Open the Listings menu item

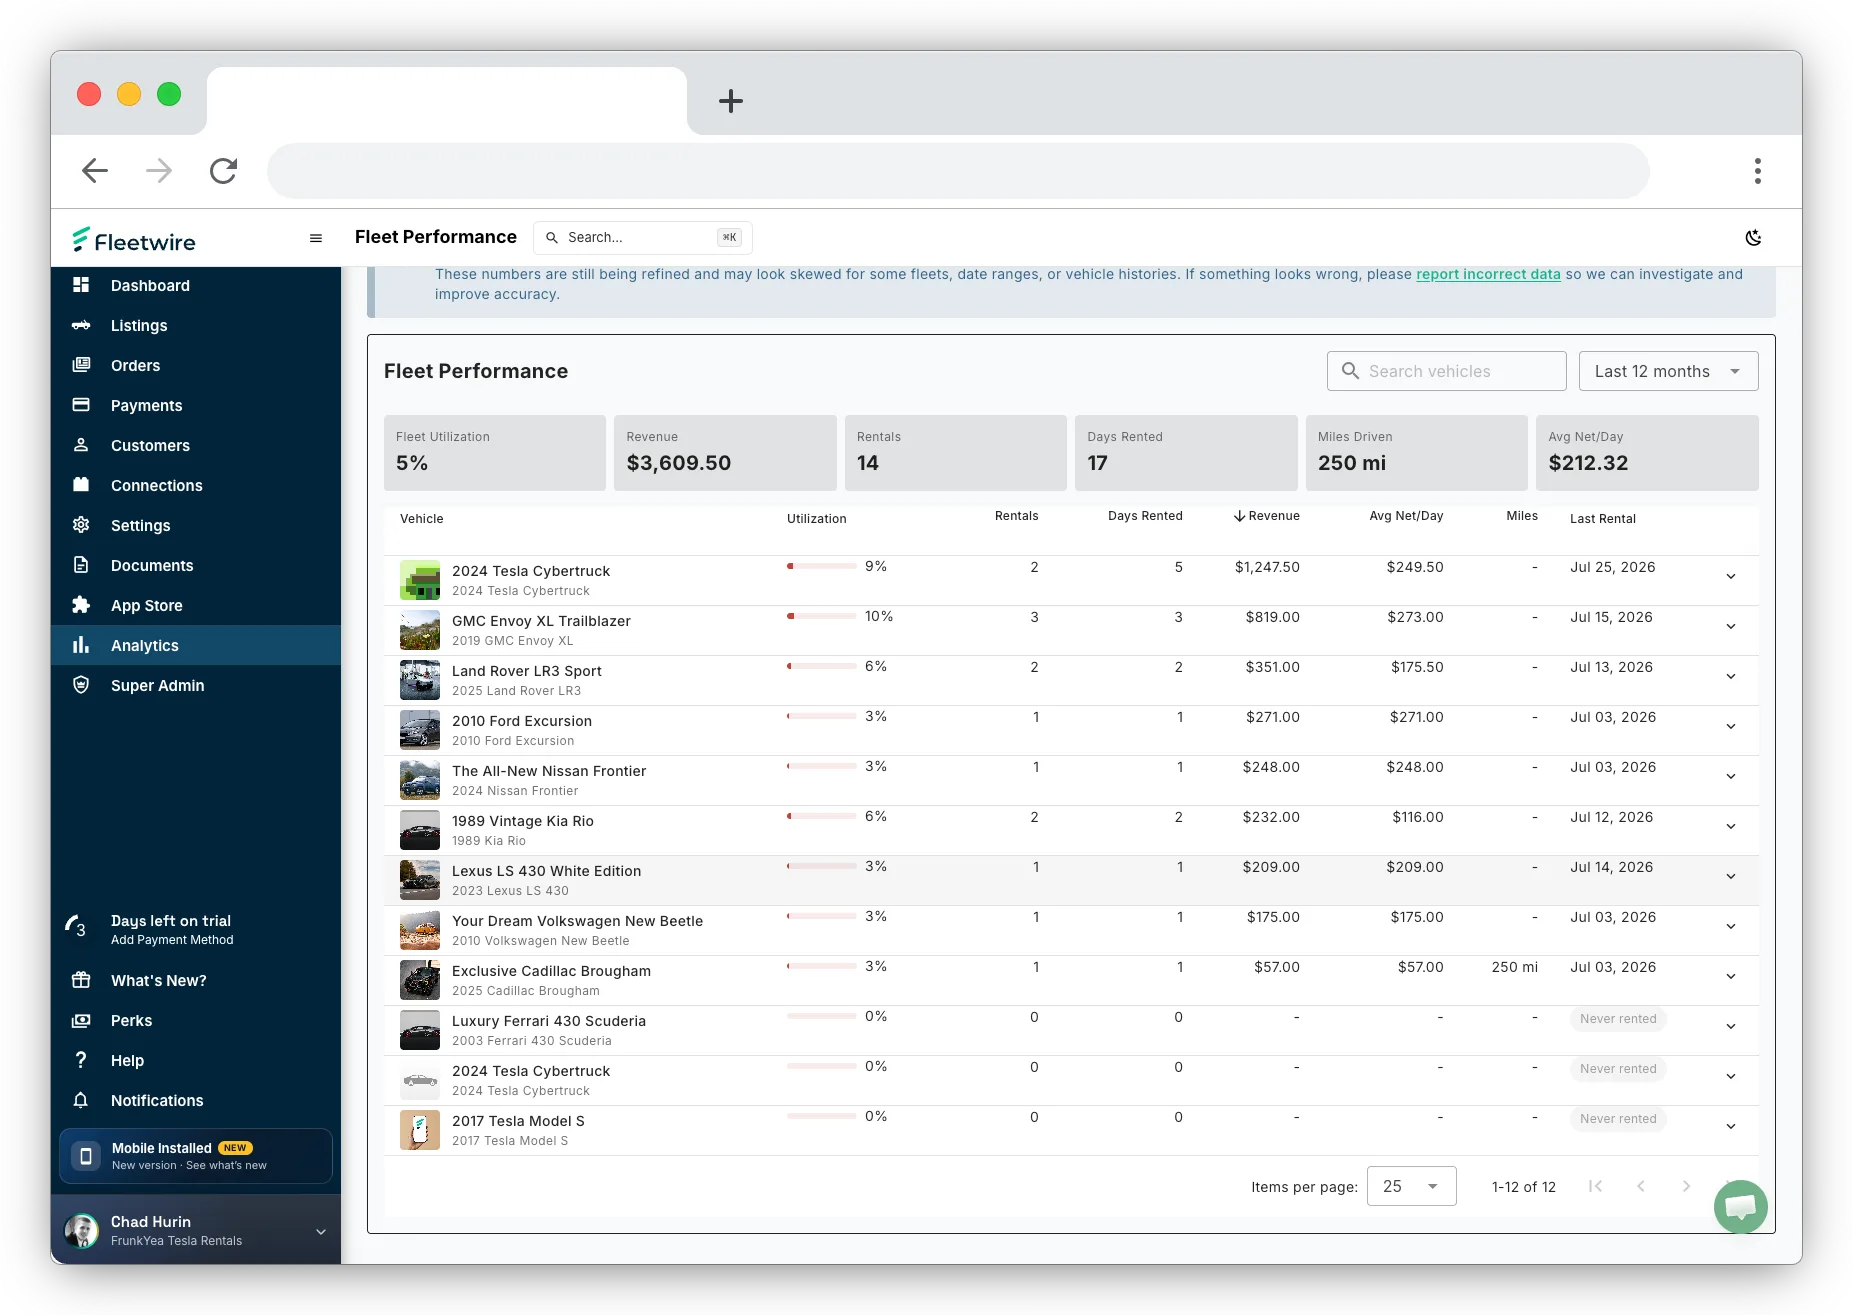[x=196, y=325]
